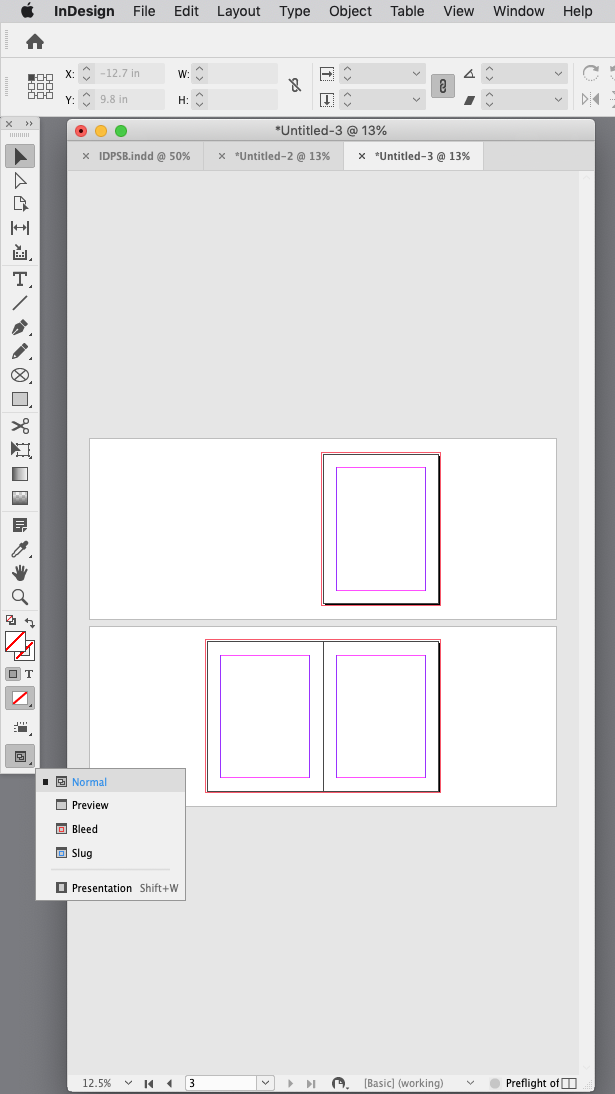615x1094 pixels.
Task: Click the flip horizontal icon
Action: pos(591,99)
